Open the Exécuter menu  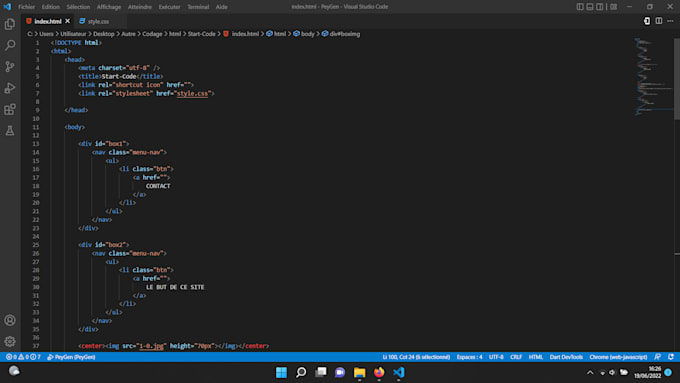tap(169, 7)
